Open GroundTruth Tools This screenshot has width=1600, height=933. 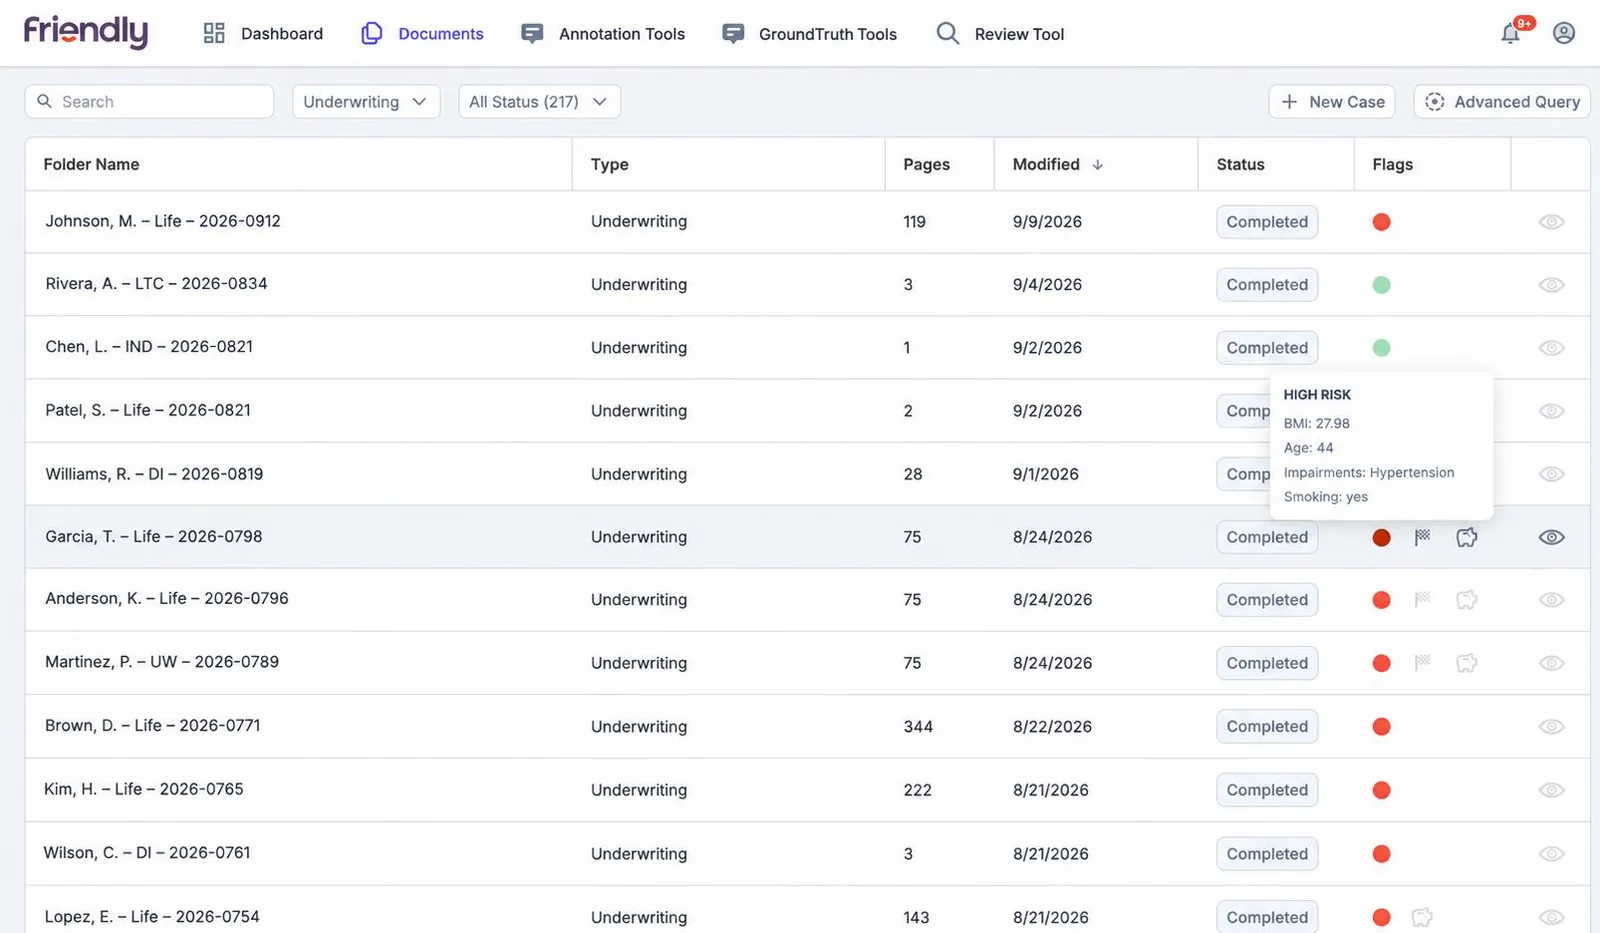pyautogui.click(x=810, y=34)
